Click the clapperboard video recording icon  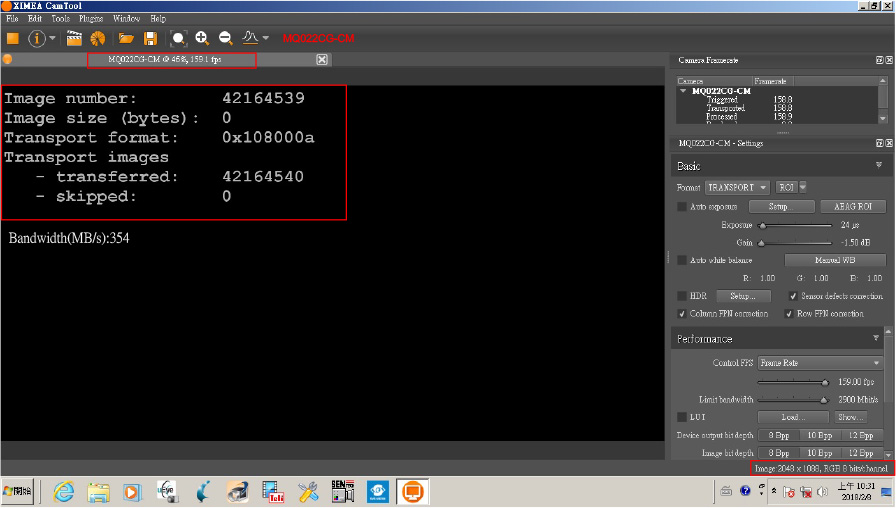[74, 38]
